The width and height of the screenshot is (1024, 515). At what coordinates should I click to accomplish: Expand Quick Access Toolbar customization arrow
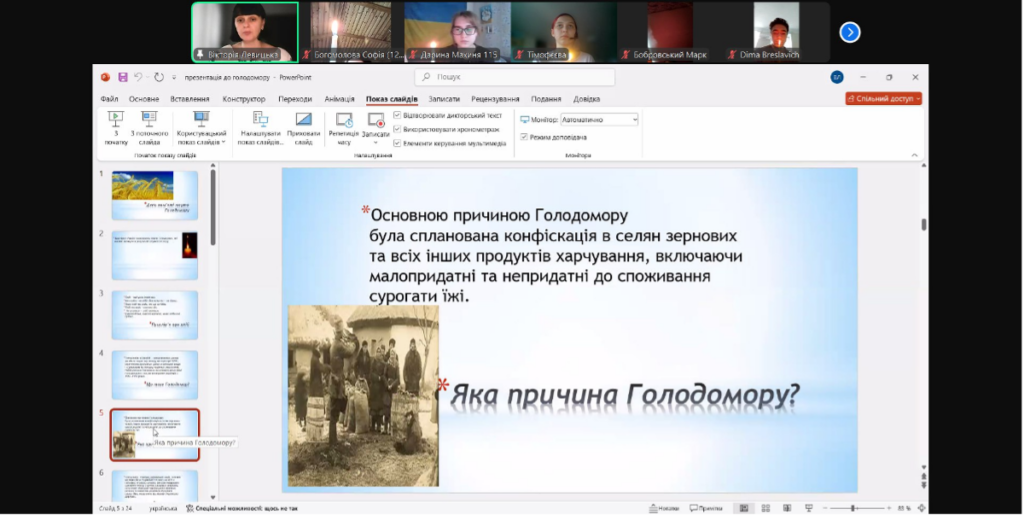click(174, 77)
